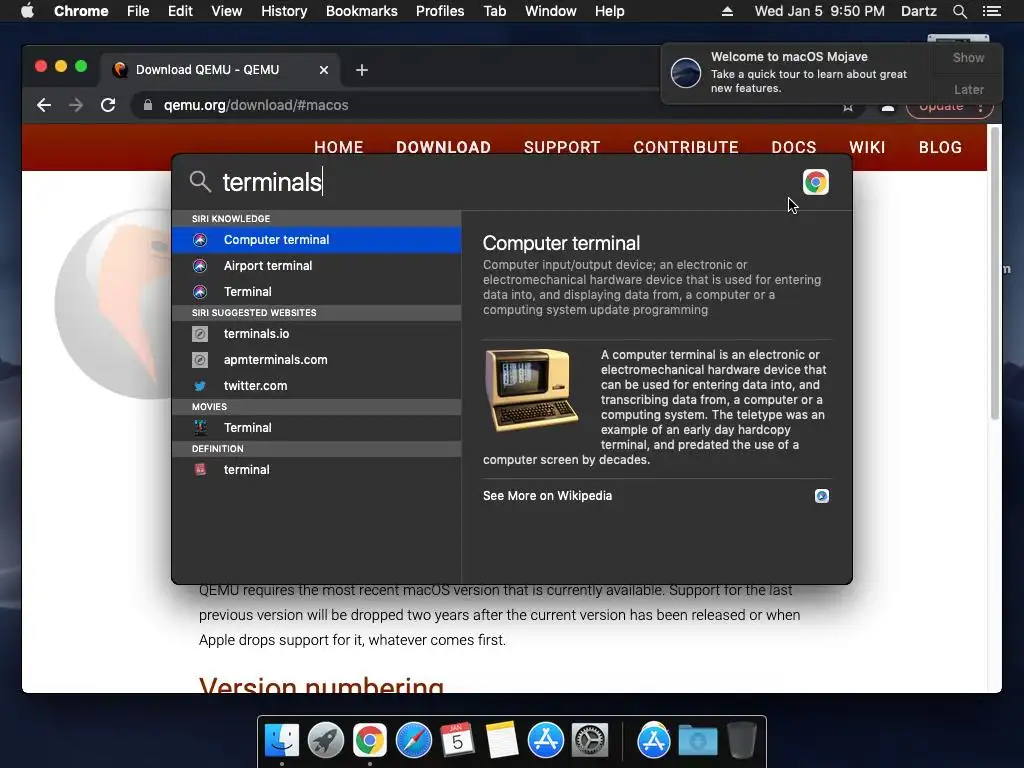The width and height of the screenshot is (1024, 768).
Task: Open File menu
Action: pos(138,11)
